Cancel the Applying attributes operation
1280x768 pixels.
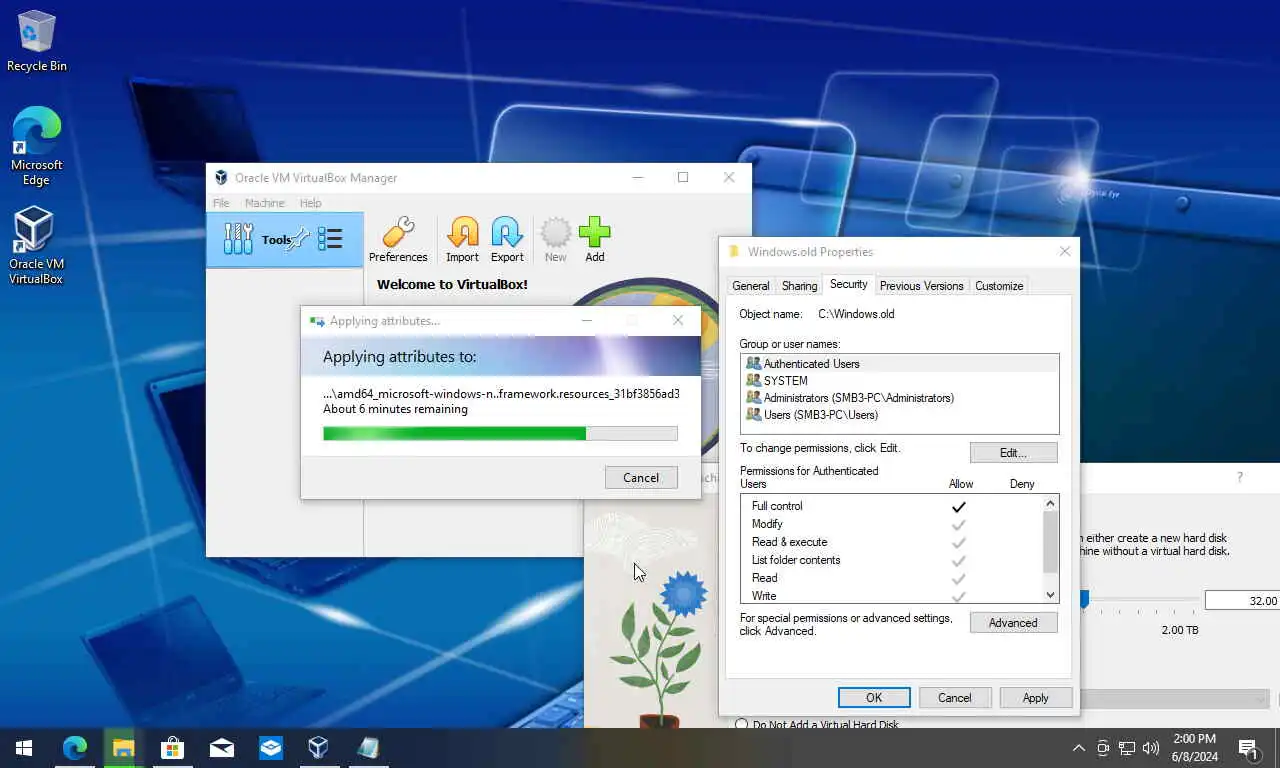pos(641,477)
